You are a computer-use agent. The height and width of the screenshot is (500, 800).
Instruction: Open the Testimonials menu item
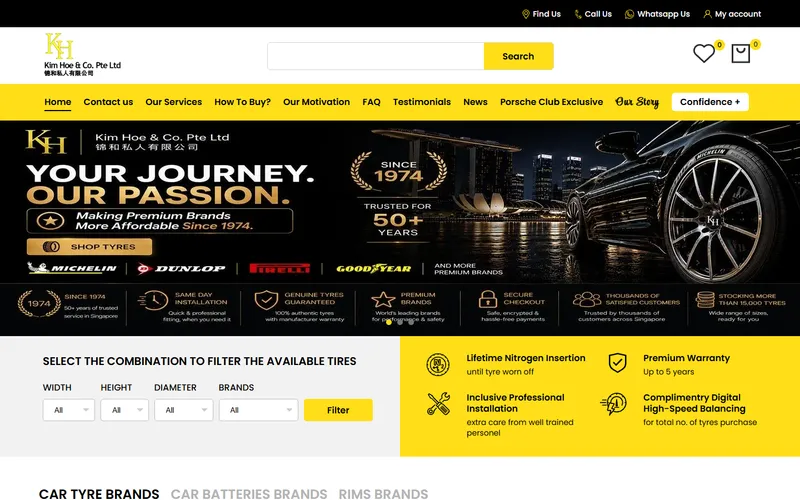[422, 102]
